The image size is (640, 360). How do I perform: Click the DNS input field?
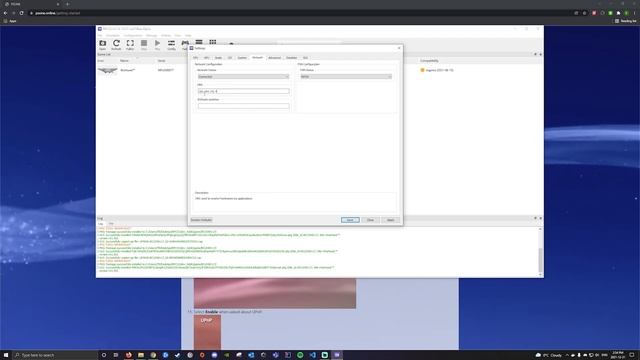(243, 91)
